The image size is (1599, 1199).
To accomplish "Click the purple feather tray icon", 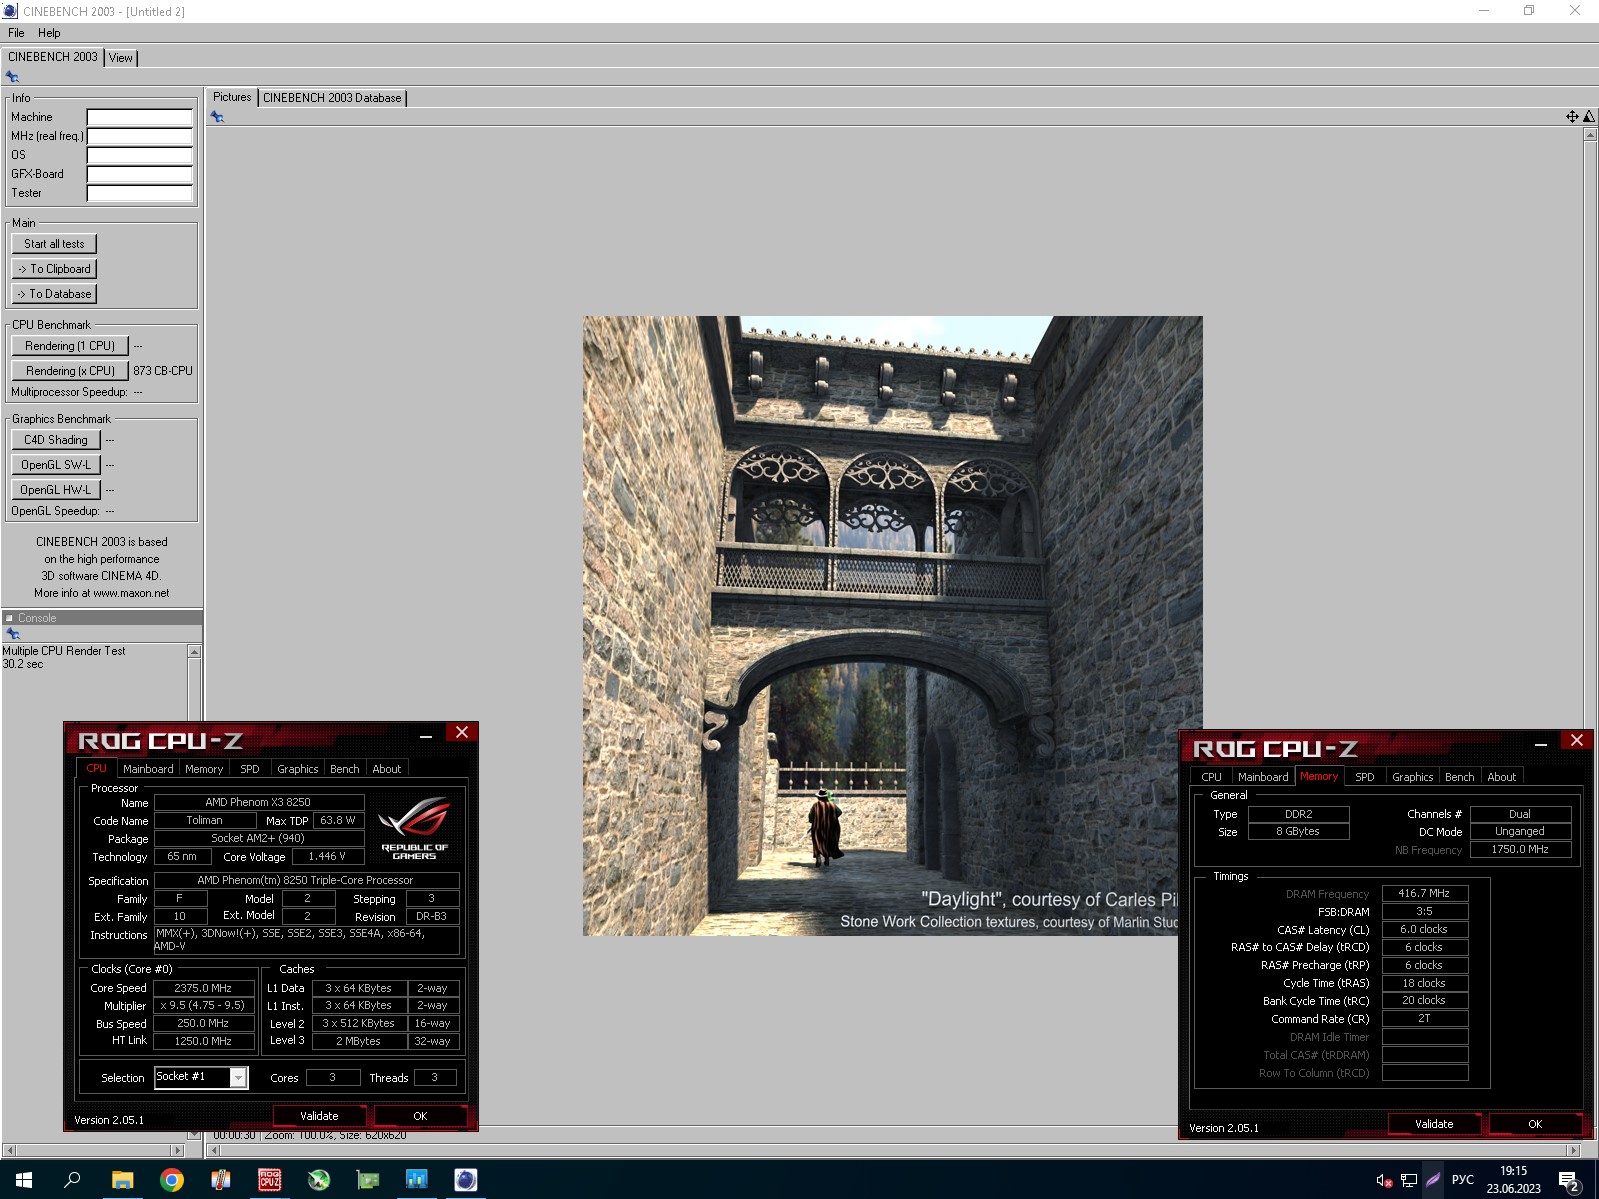I will tap(1433, 1180).
